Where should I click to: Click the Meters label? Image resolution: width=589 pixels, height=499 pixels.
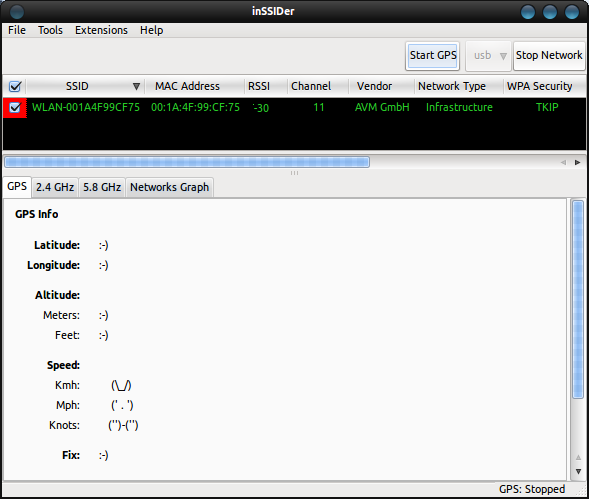pyautogui.click(x=62, y=315)
